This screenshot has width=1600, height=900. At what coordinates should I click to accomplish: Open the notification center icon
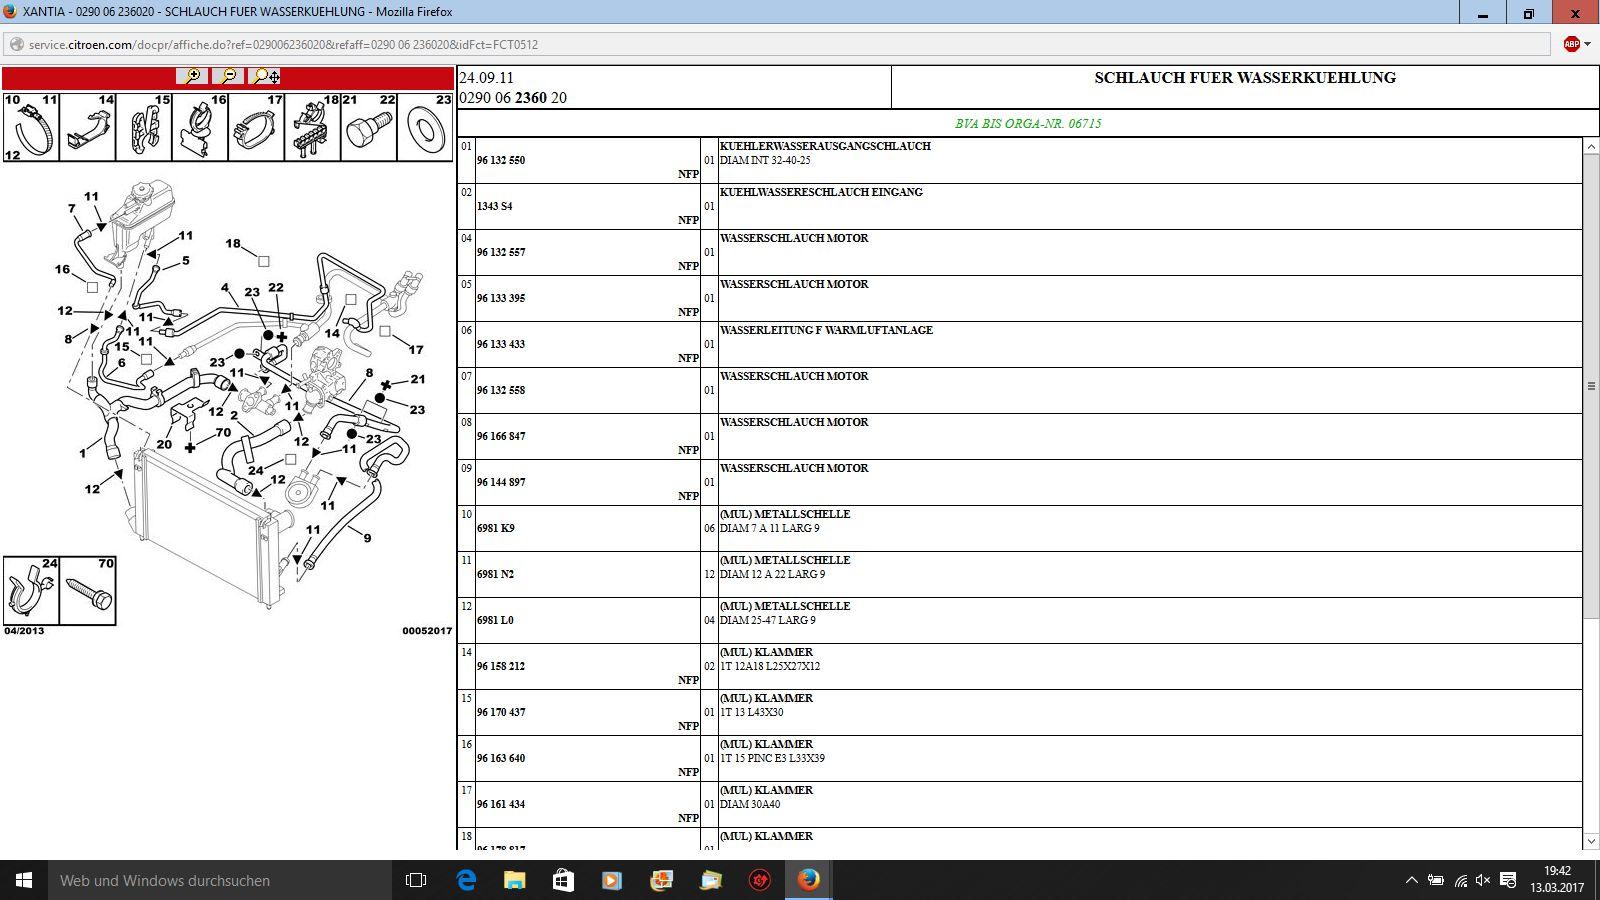pos(1506,880)
